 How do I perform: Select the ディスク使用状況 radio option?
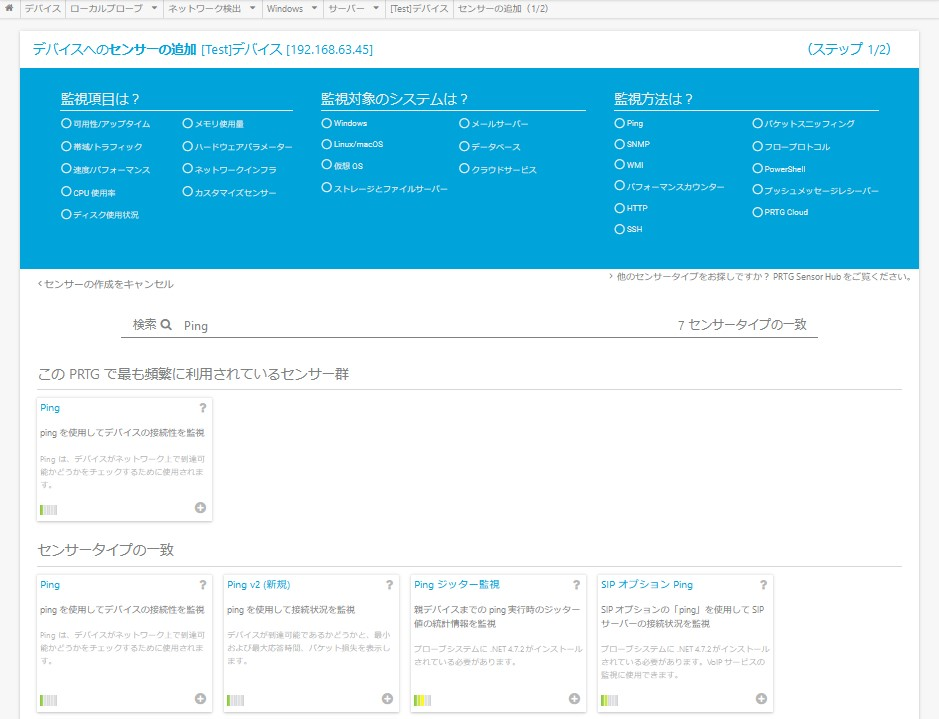(x=66, y=214)
